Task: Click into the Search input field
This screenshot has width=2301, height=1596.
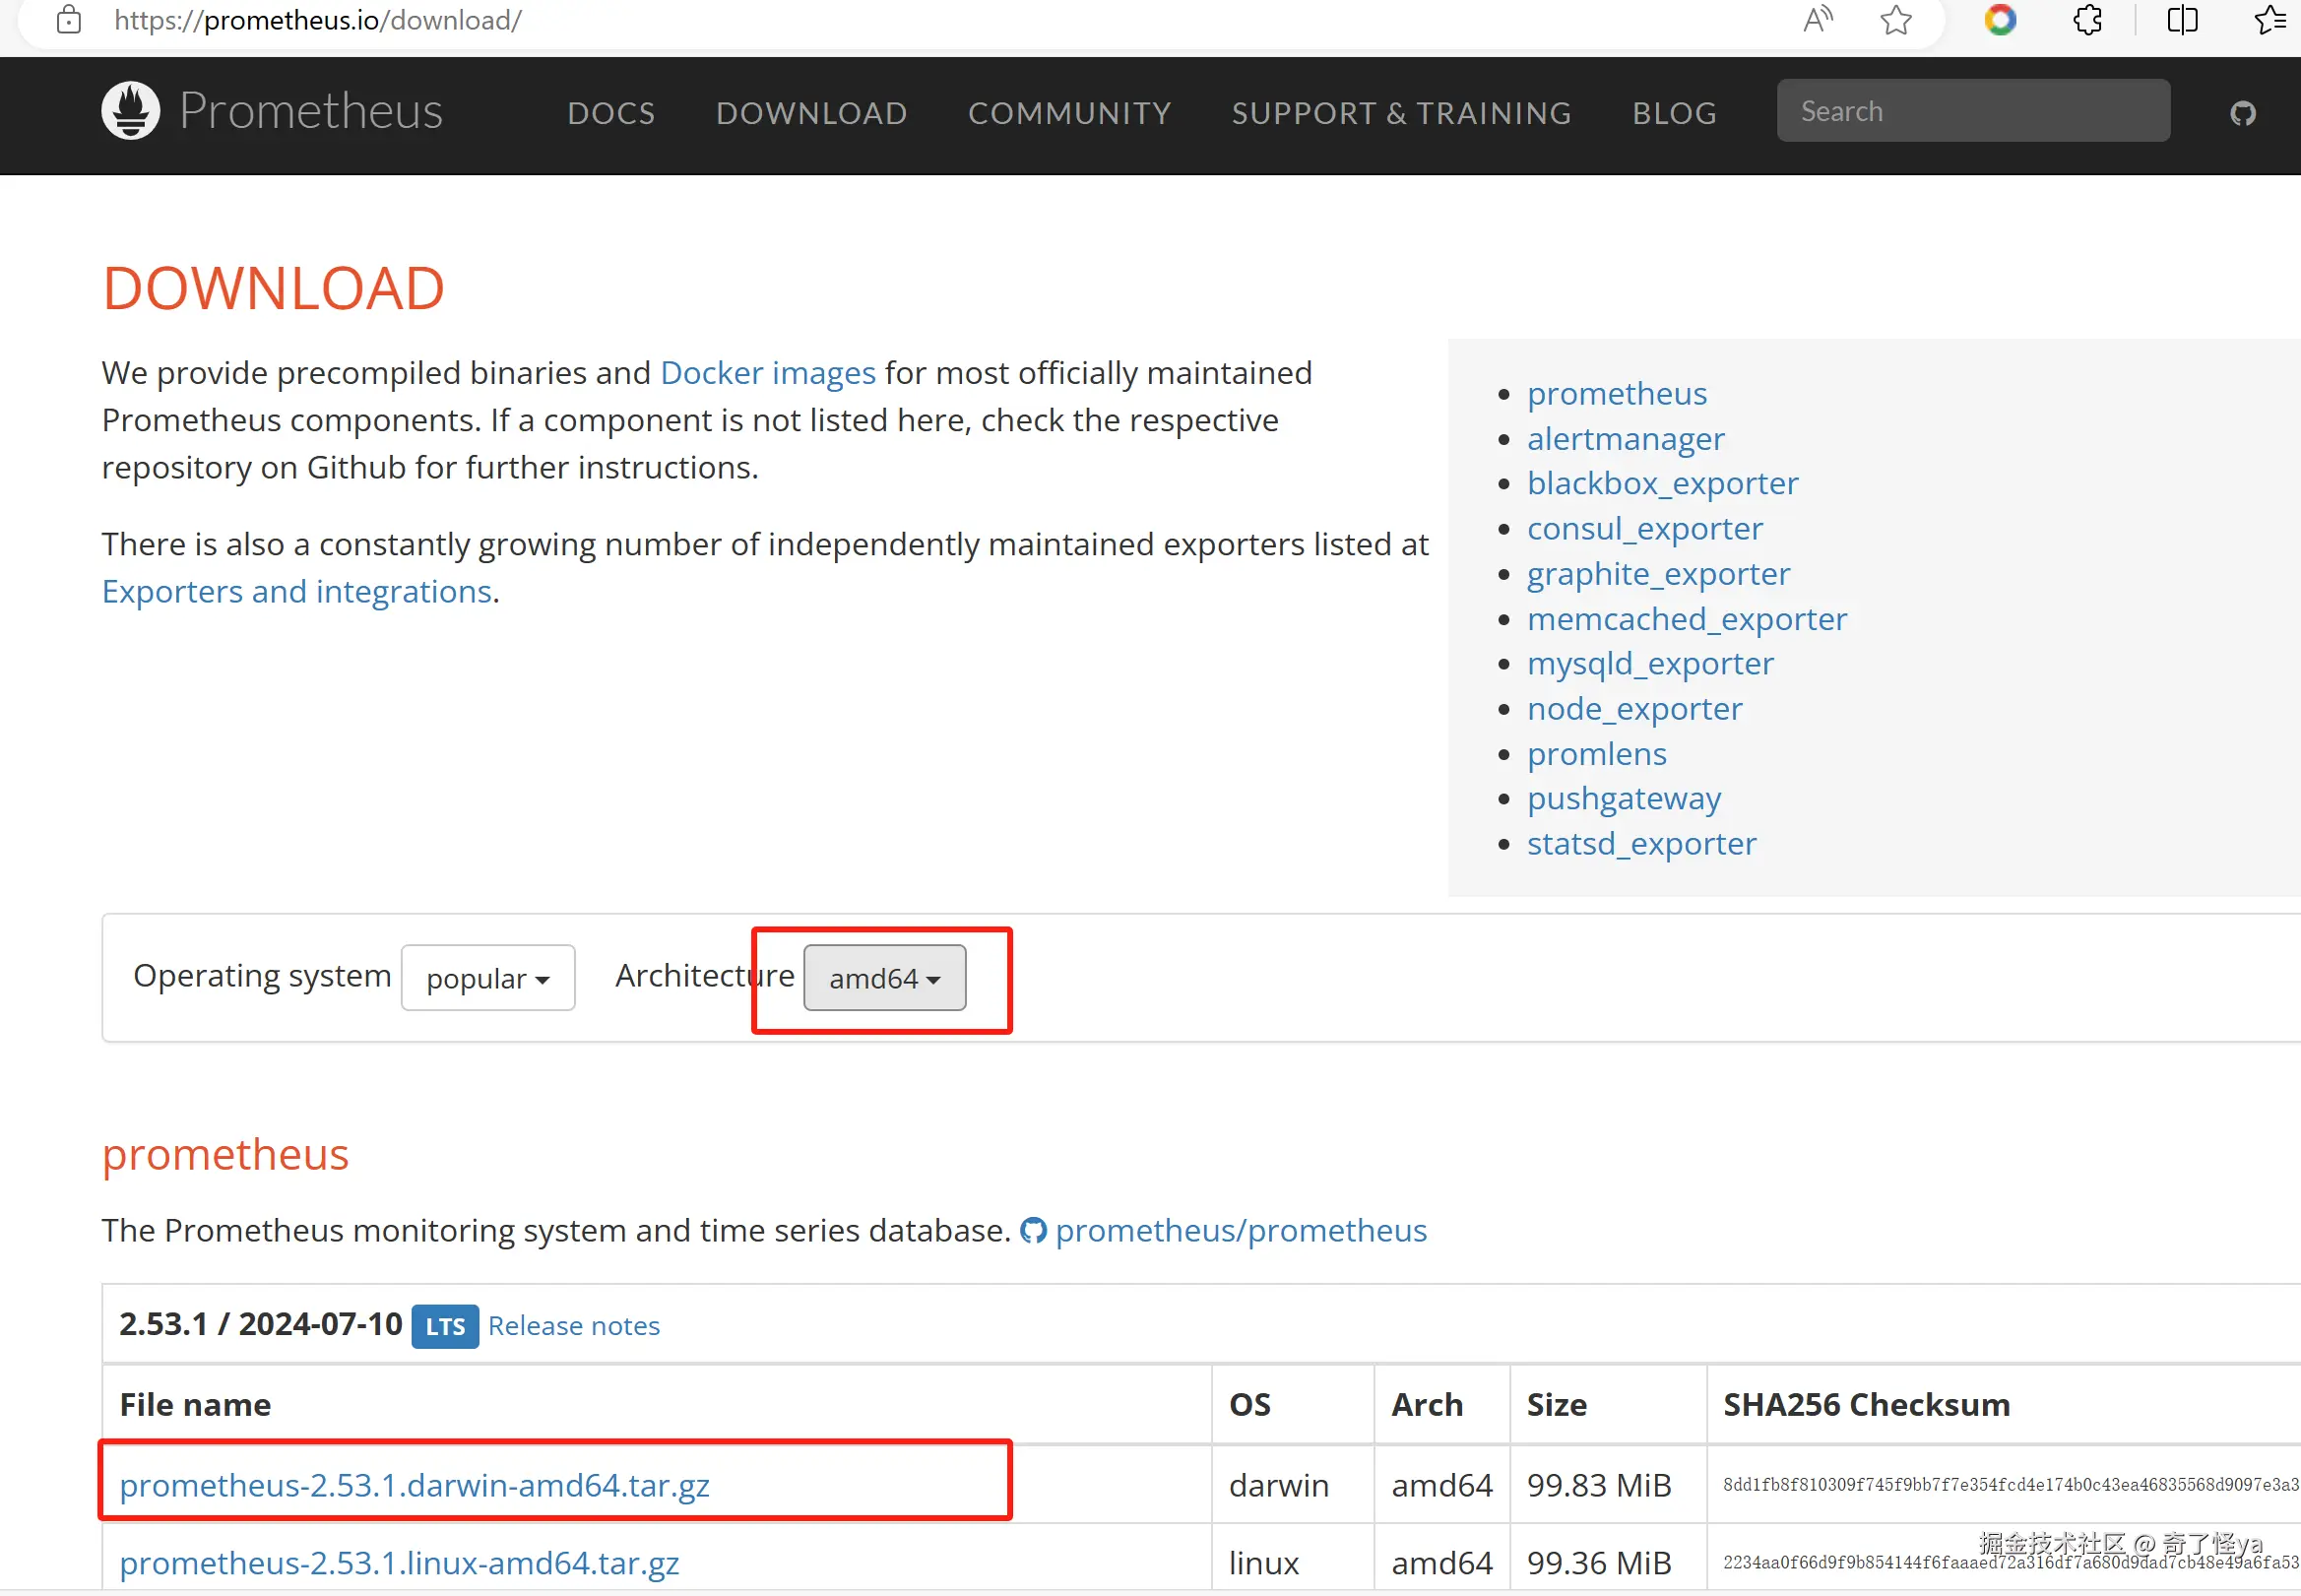Action: [1972, 111]
